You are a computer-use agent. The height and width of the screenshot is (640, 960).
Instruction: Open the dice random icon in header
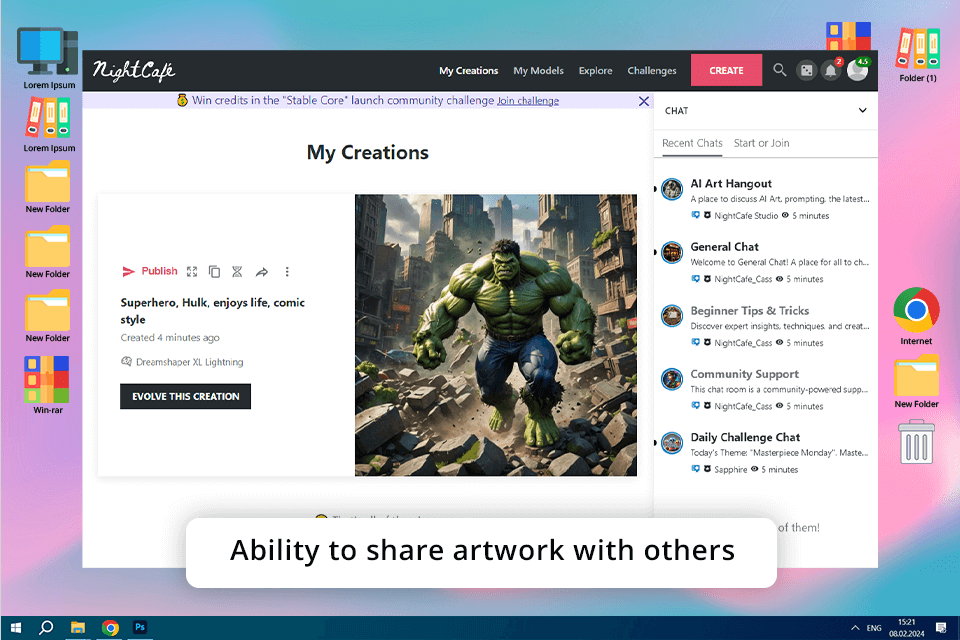(x=807, y=71)
